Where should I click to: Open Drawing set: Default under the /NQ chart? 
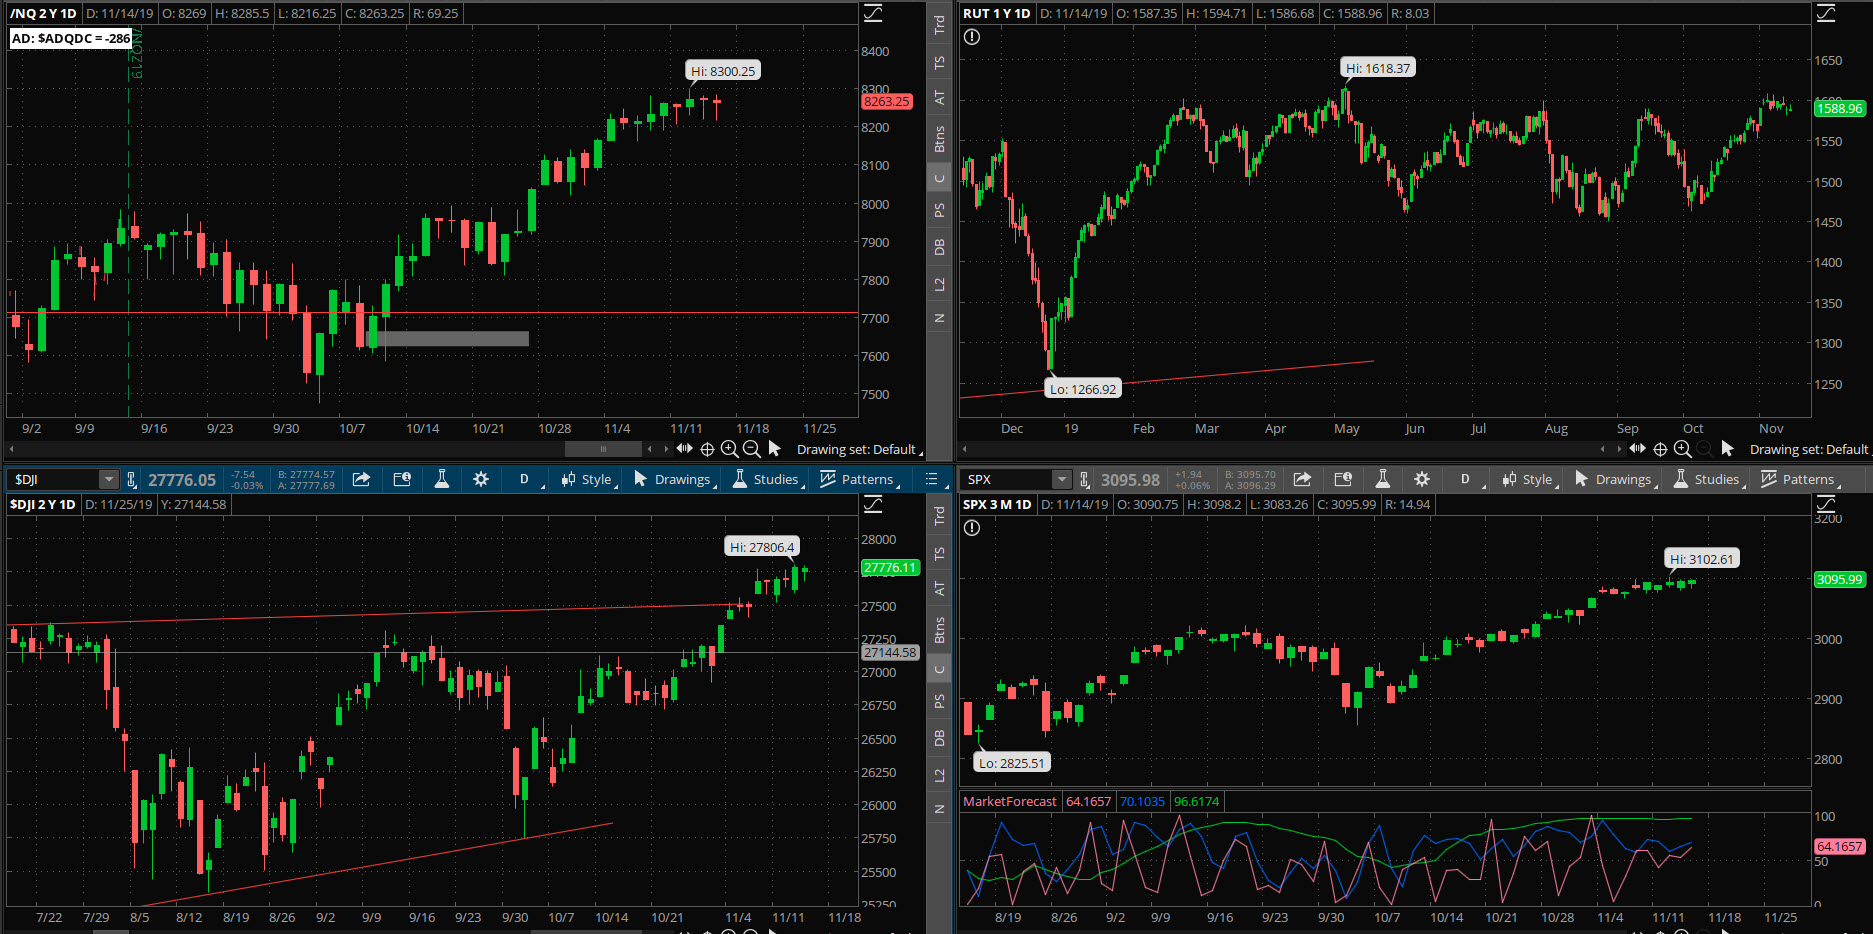[x=859, y=450]
